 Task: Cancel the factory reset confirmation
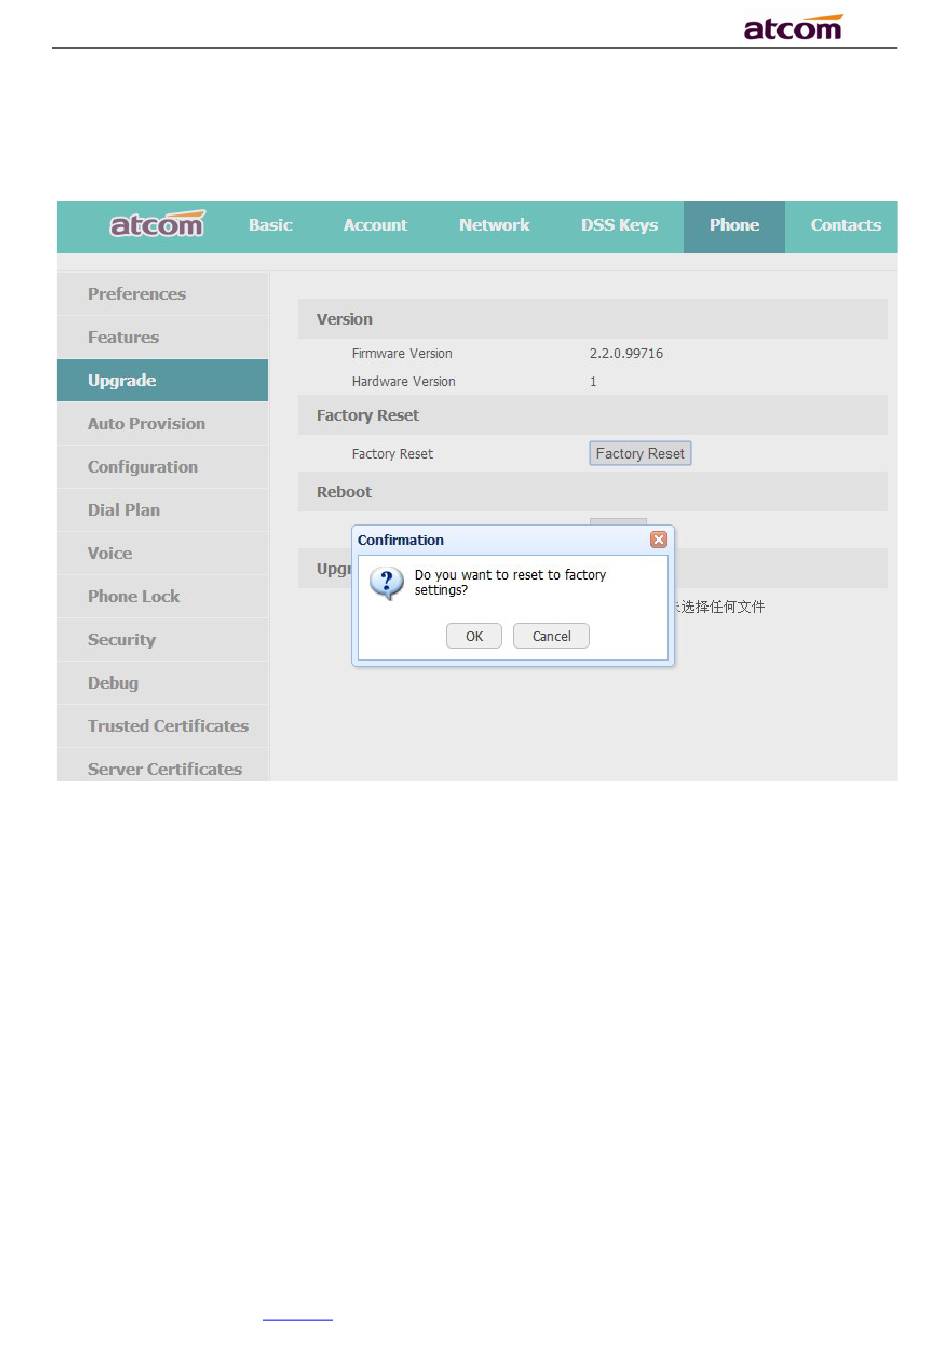tap(551, 636)
